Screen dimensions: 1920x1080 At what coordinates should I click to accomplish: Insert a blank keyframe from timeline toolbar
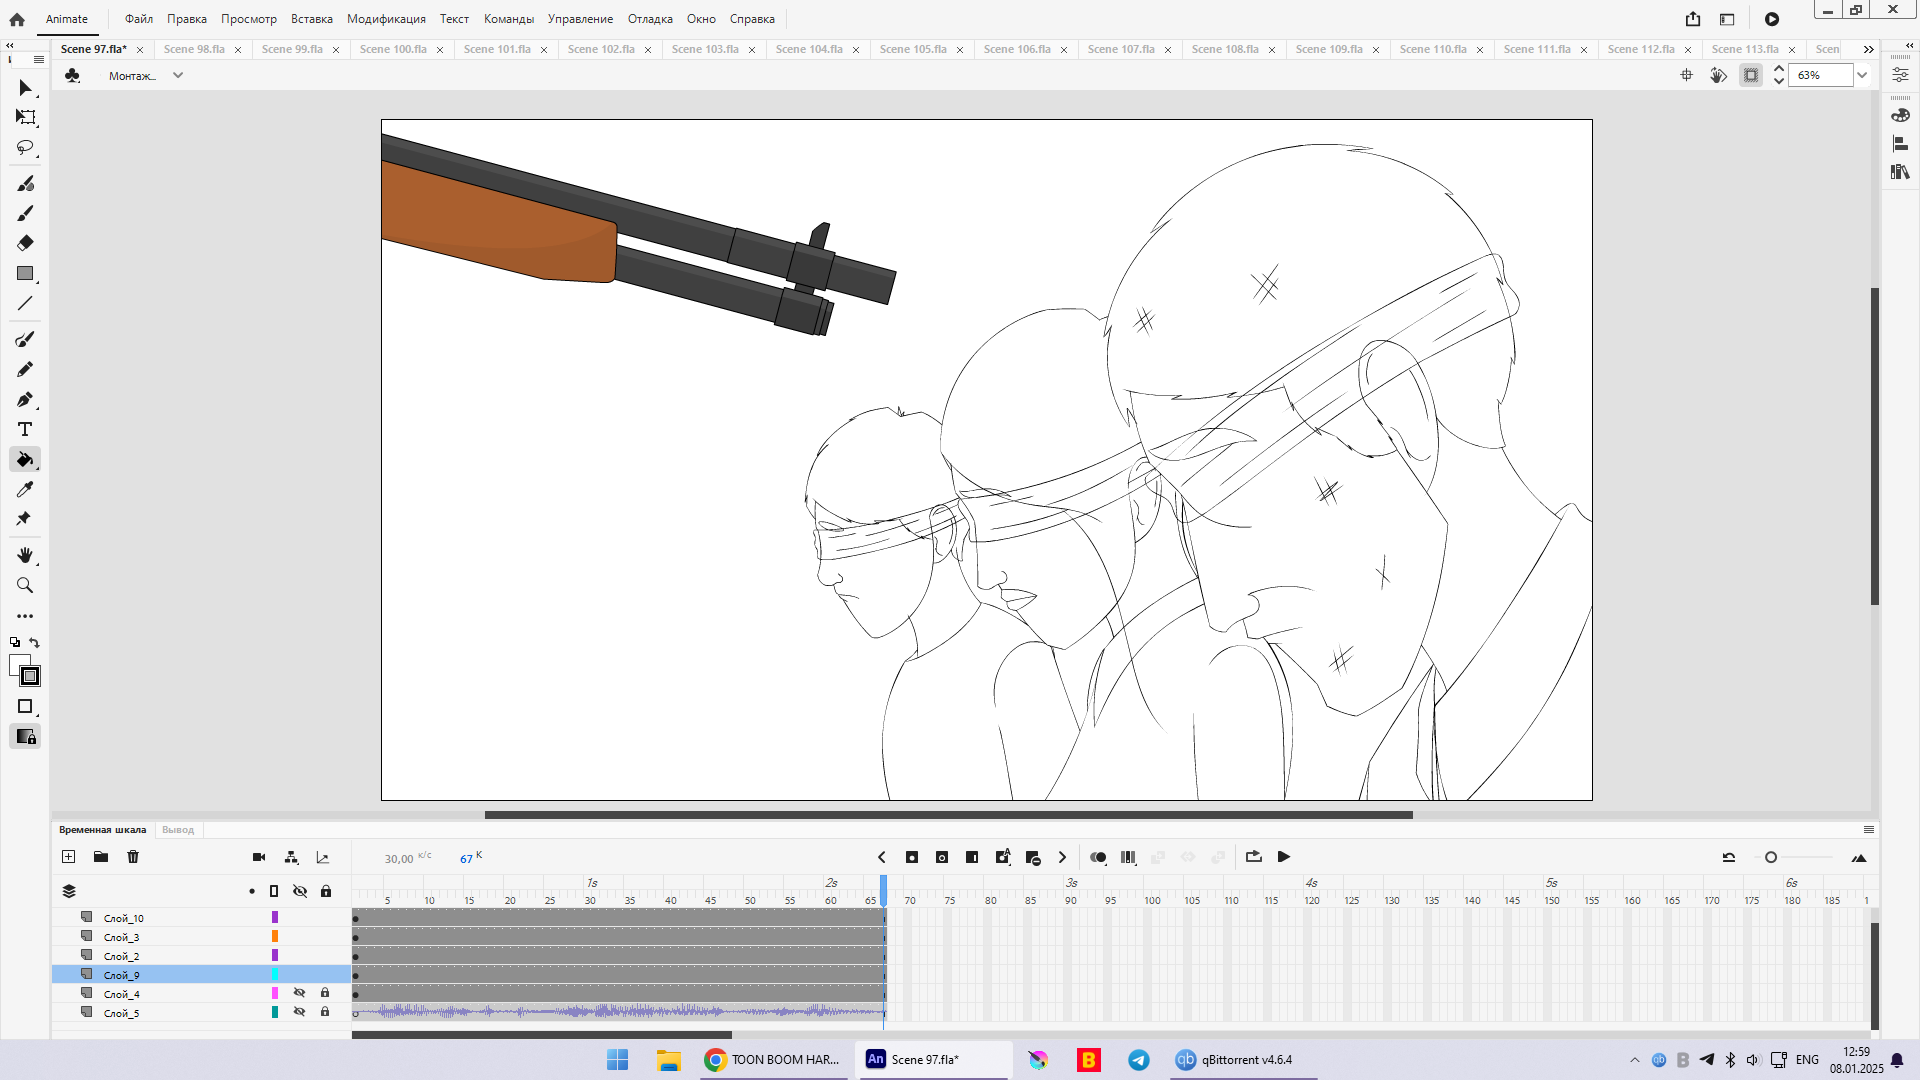coord(942,857)
